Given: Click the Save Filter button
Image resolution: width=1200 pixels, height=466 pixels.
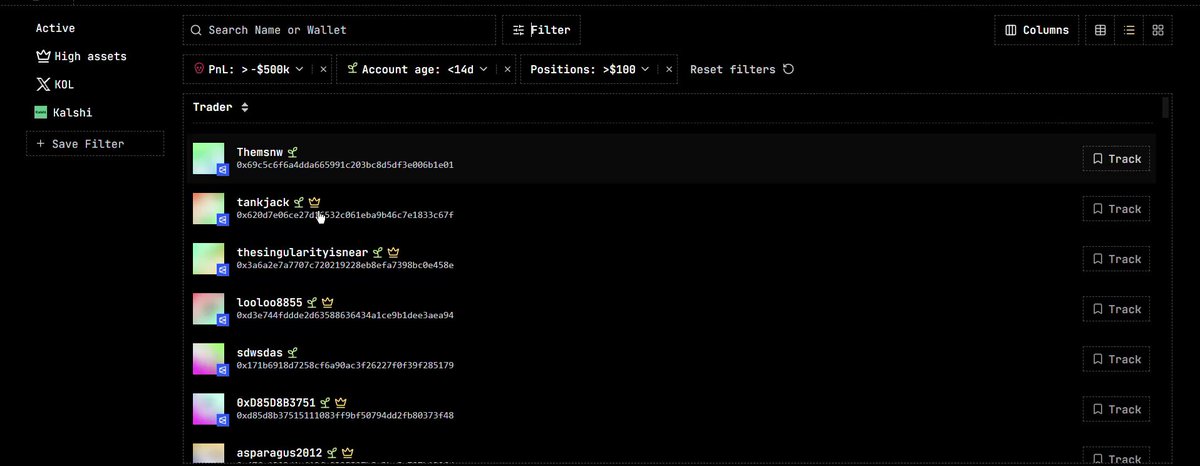Looking at the screenshot, I should [x=95, y=144].
